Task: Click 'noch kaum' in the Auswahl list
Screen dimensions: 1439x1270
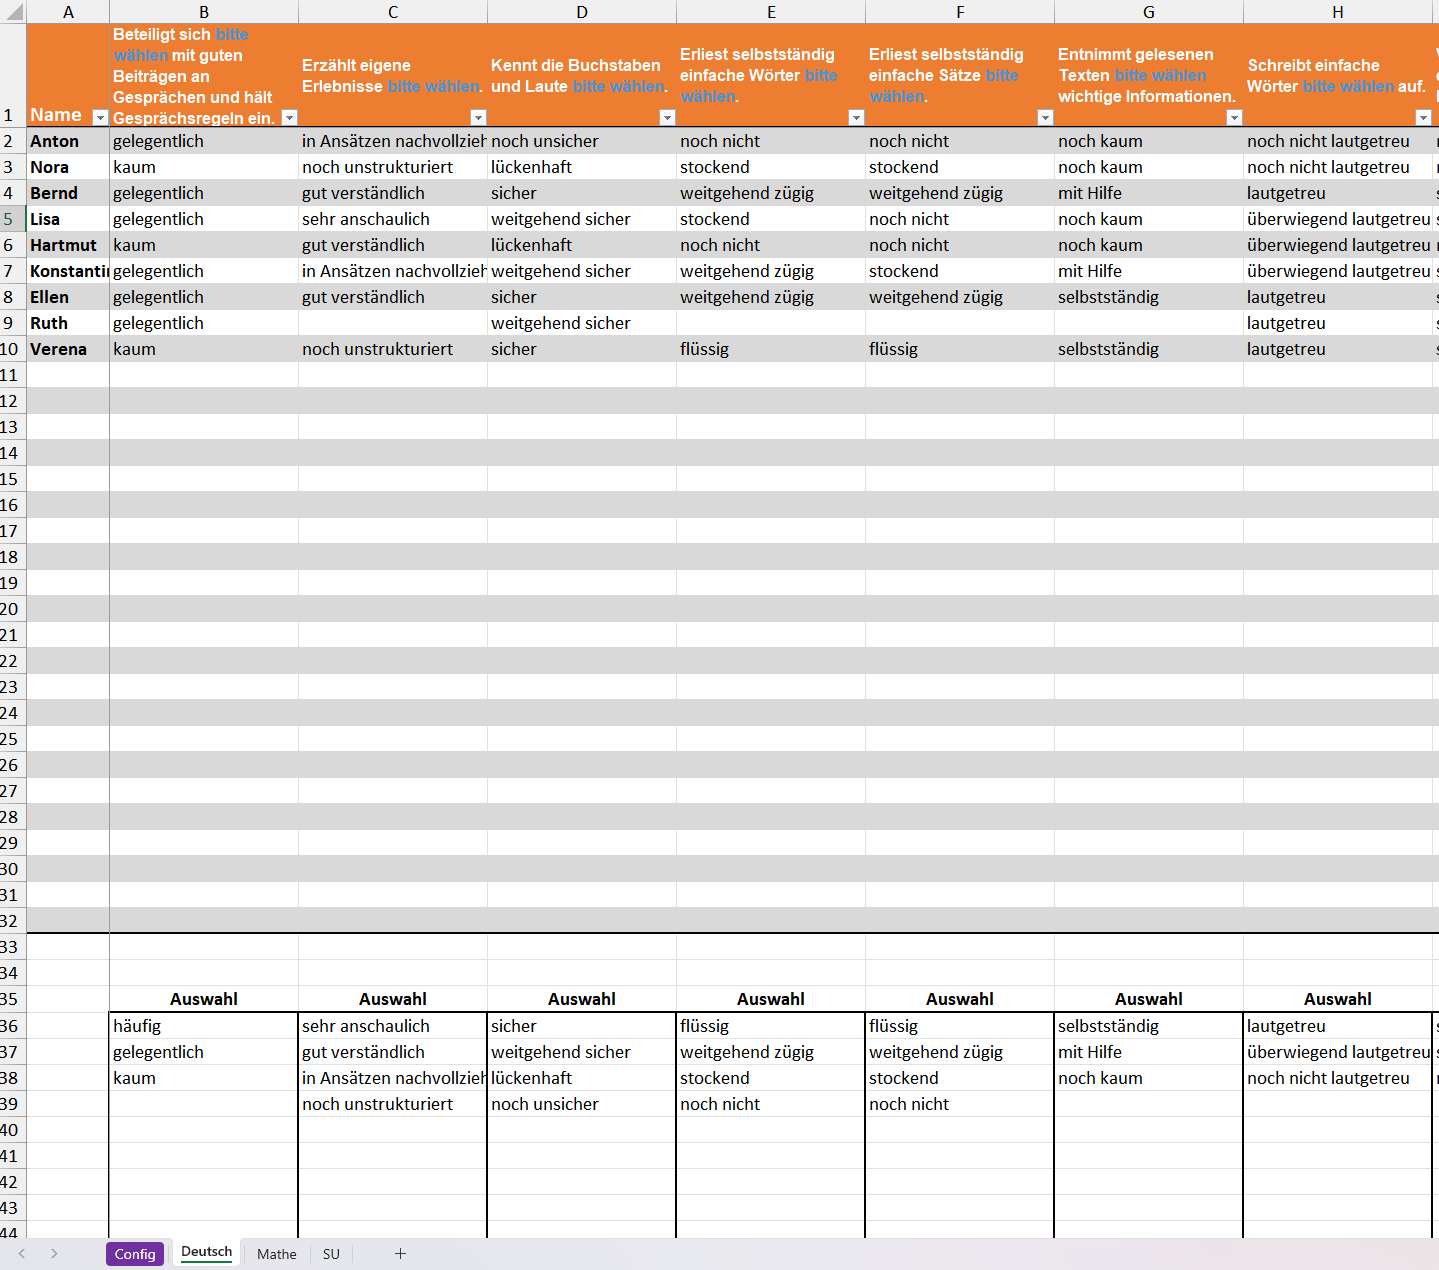Action: pyautogui.click(x=1149, y=1078)
